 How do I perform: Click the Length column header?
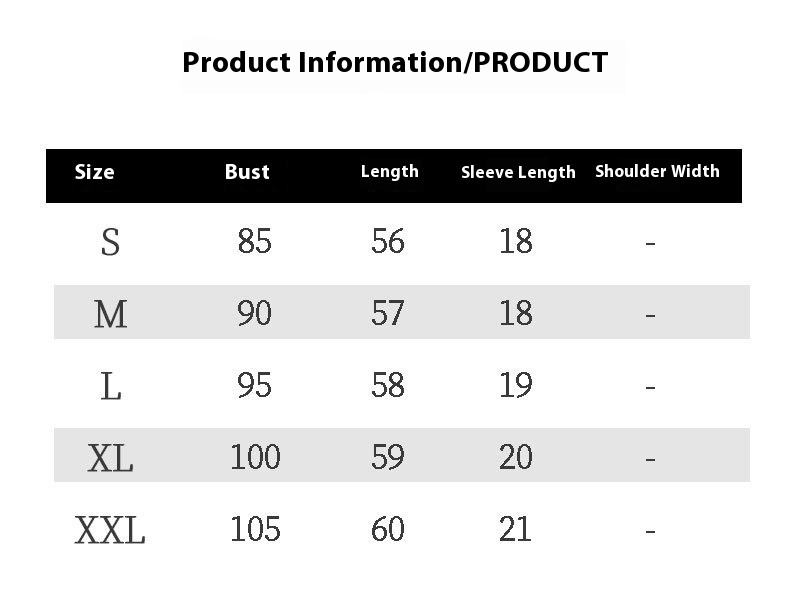[389, 172]
